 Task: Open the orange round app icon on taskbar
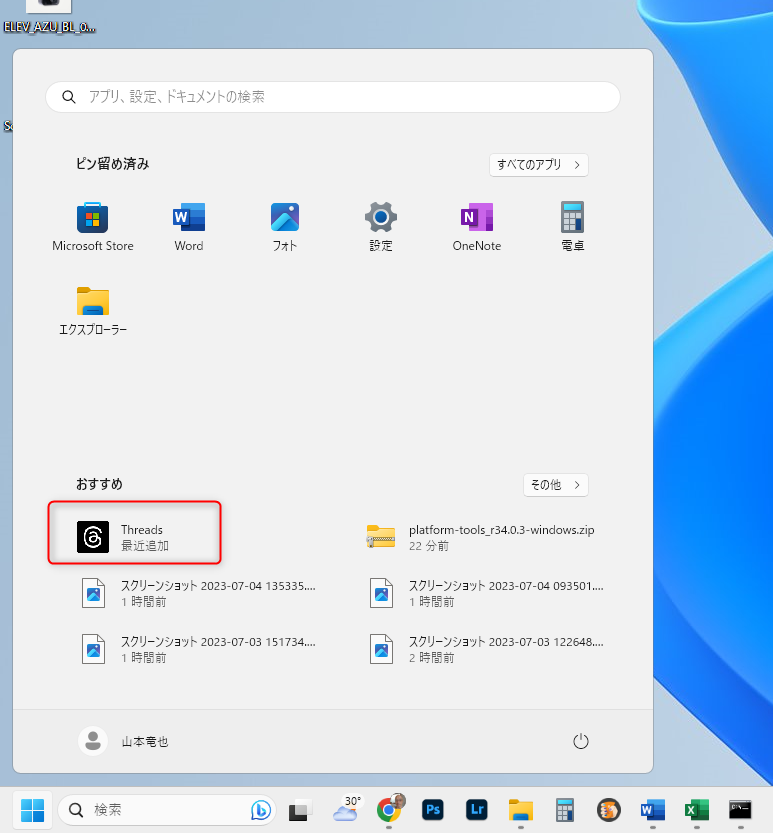(608, 810)
